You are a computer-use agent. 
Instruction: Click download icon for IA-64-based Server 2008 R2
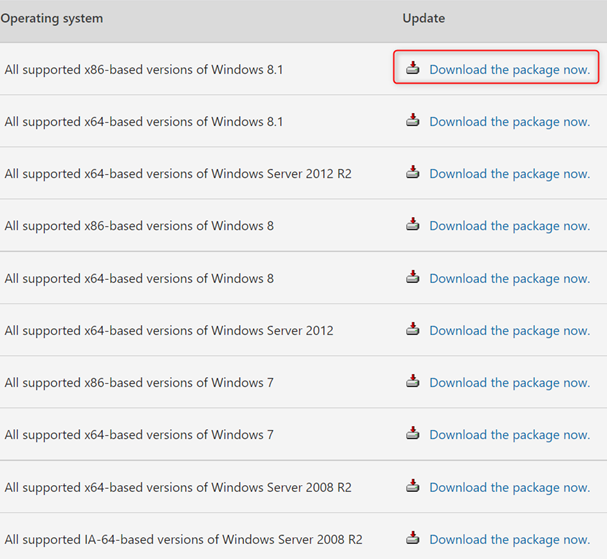click(413, 538)
